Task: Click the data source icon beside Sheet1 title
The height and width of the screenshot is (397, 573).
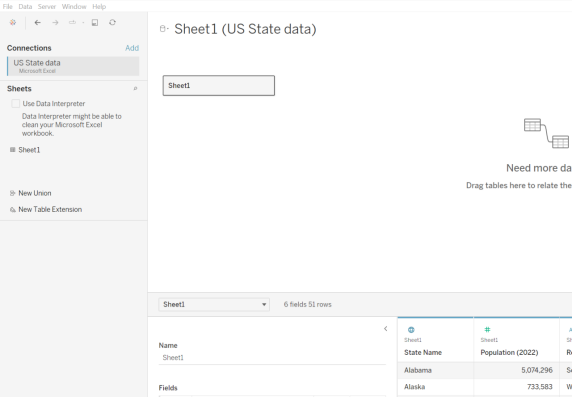Action: pyautogui.click(x=163, y=29)
